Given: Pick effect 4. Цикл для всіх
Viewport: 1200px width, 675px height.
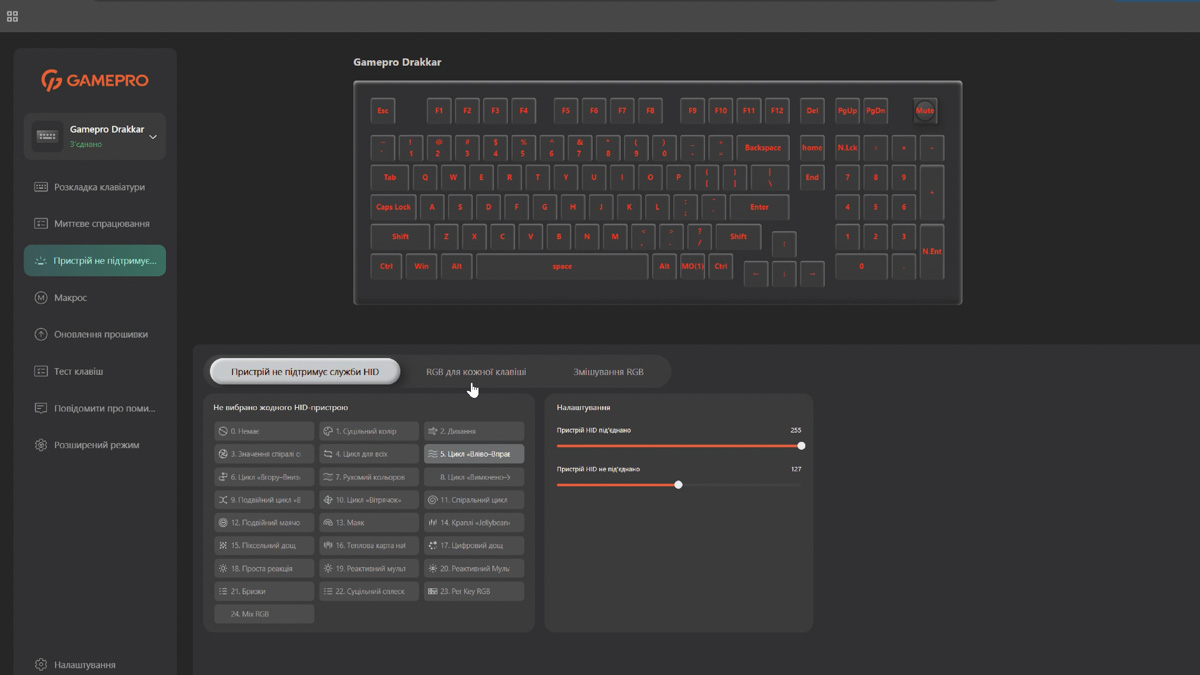Looking at the screenshot, I should [369, 454].
